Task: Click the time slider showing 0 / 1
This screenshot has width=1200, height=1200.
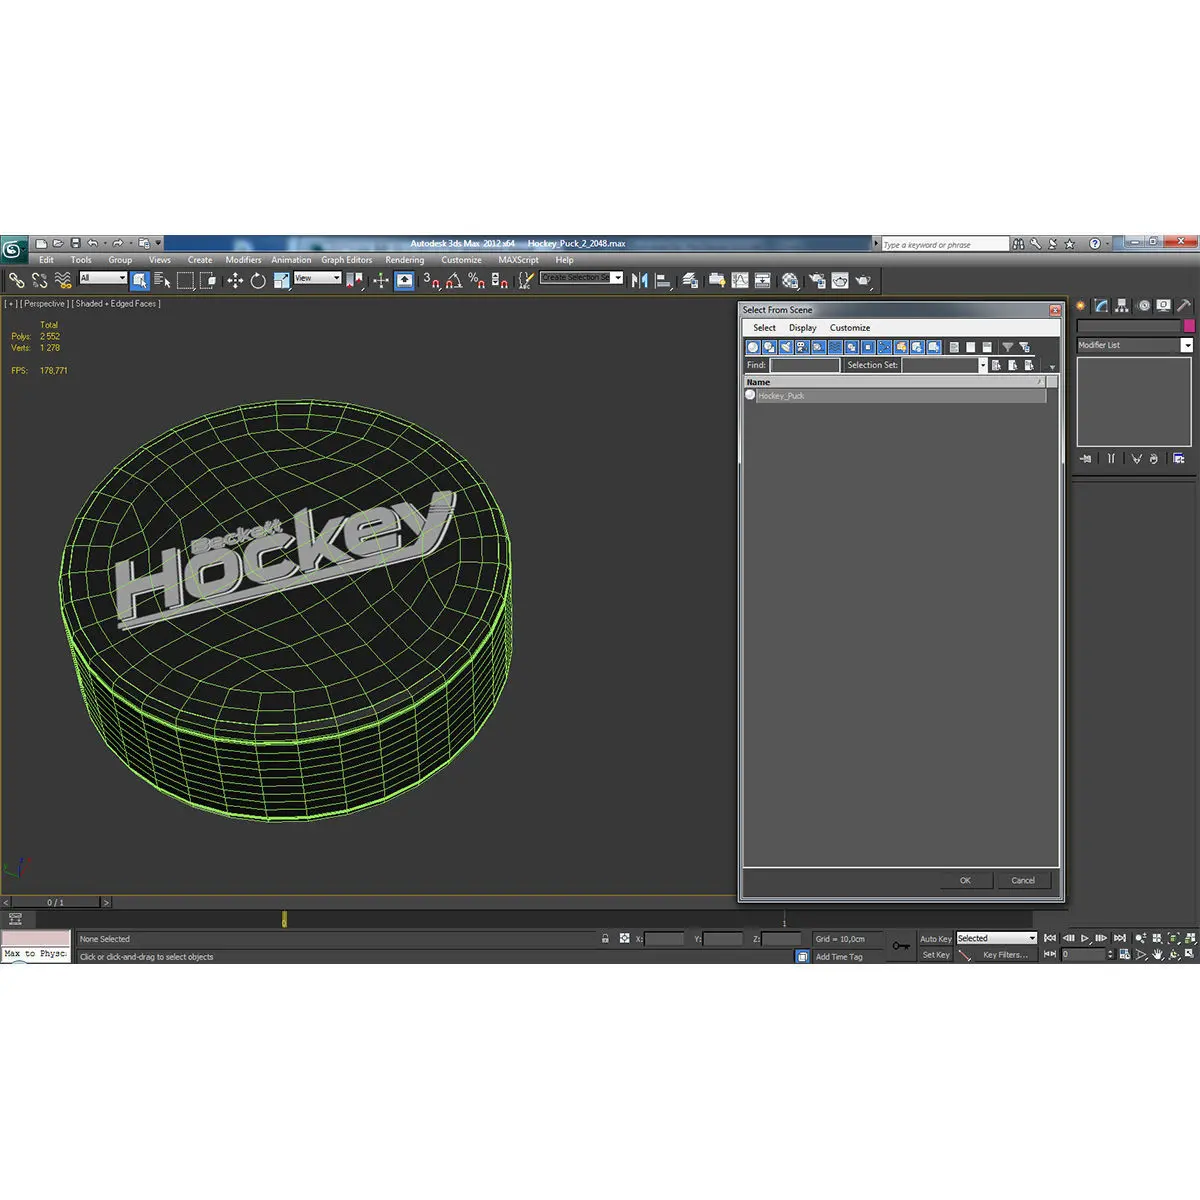Action: (55, 902)
